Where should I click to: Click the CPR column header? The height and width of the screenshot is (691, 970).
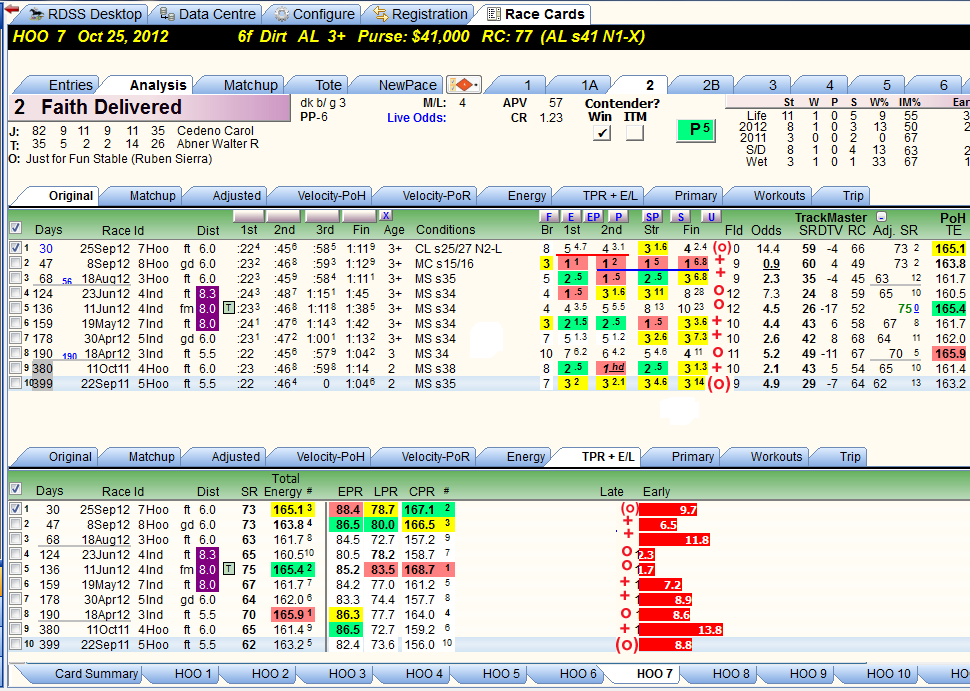coord(422,491)
